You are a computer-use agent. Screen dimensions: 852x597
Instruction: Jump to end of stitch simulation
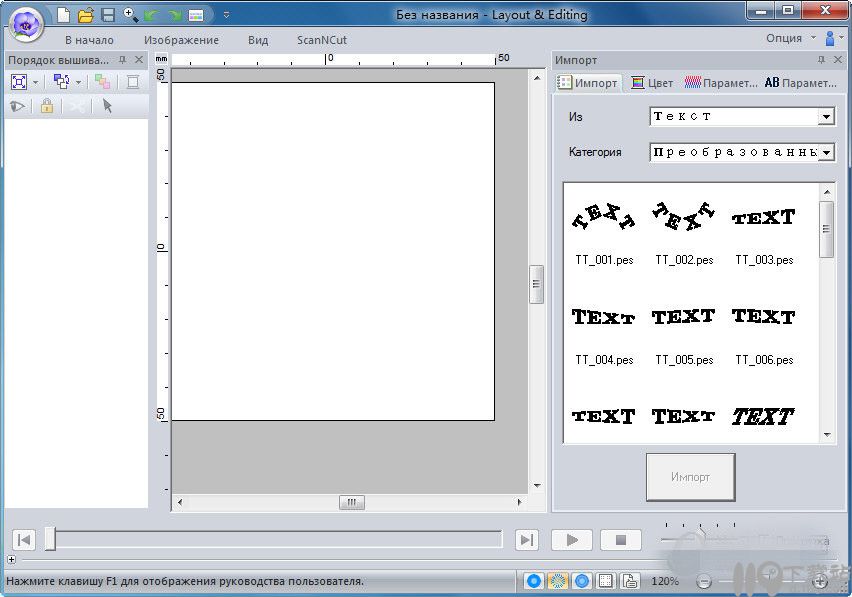tap(527, 540)
